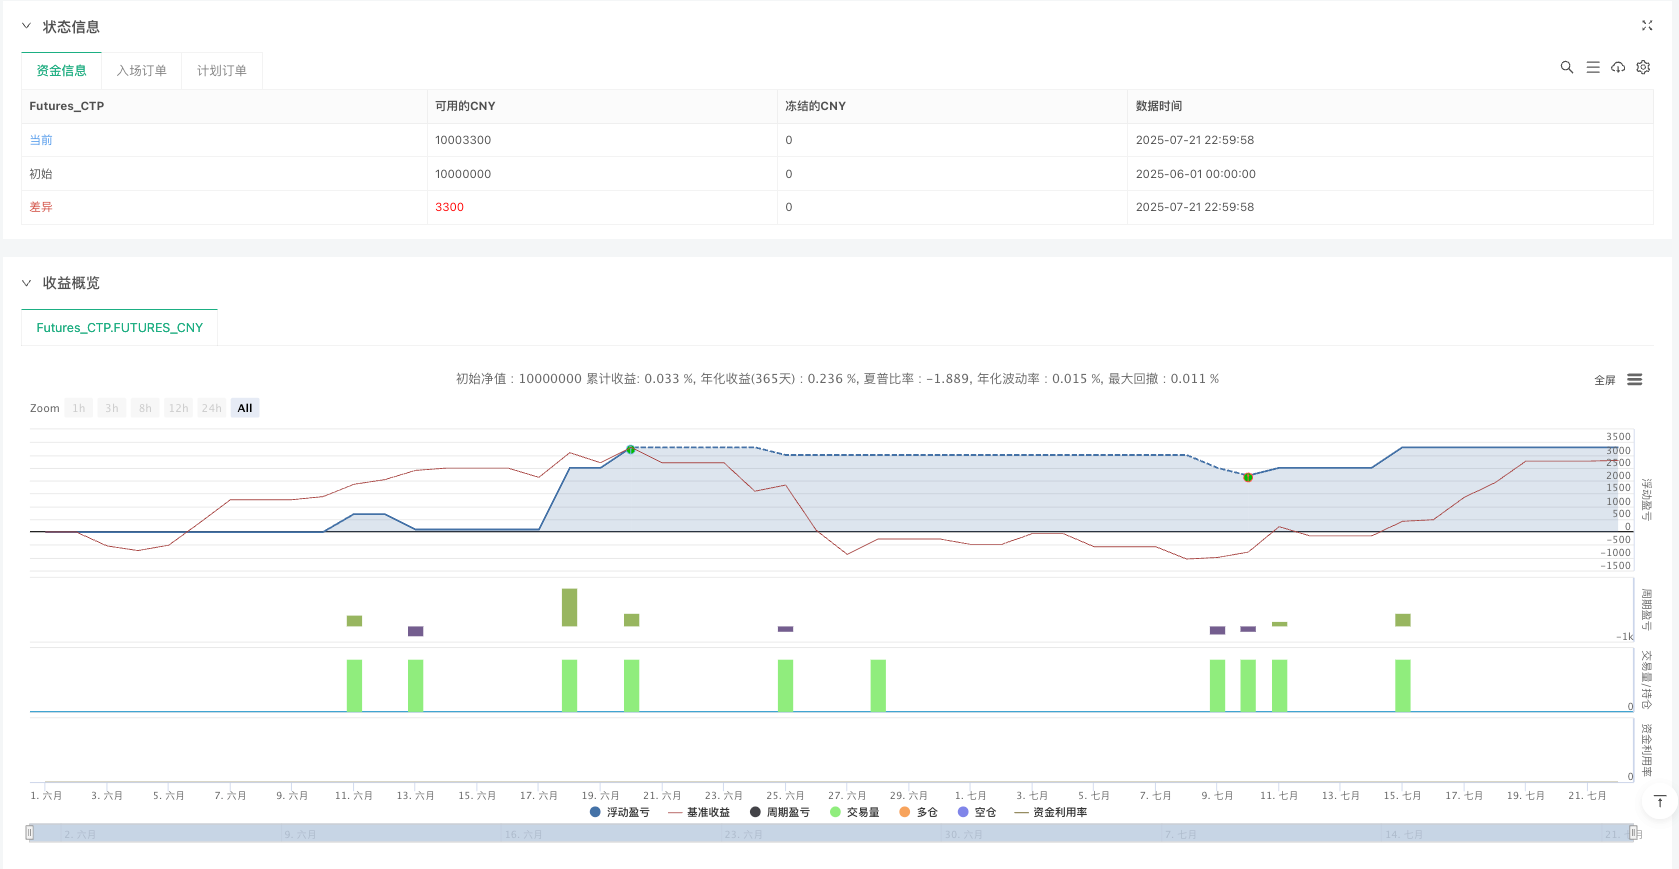This screenshot has height=869, width=1679.
Task: Click the 差异 row label
Action: [41, 207]
